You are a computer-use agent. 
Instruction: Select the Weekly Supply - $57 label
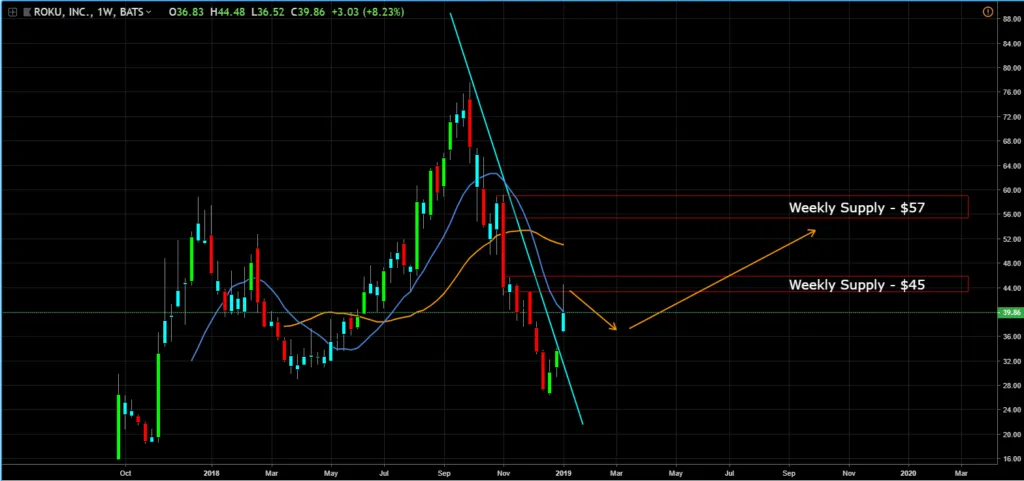(857, 207)
